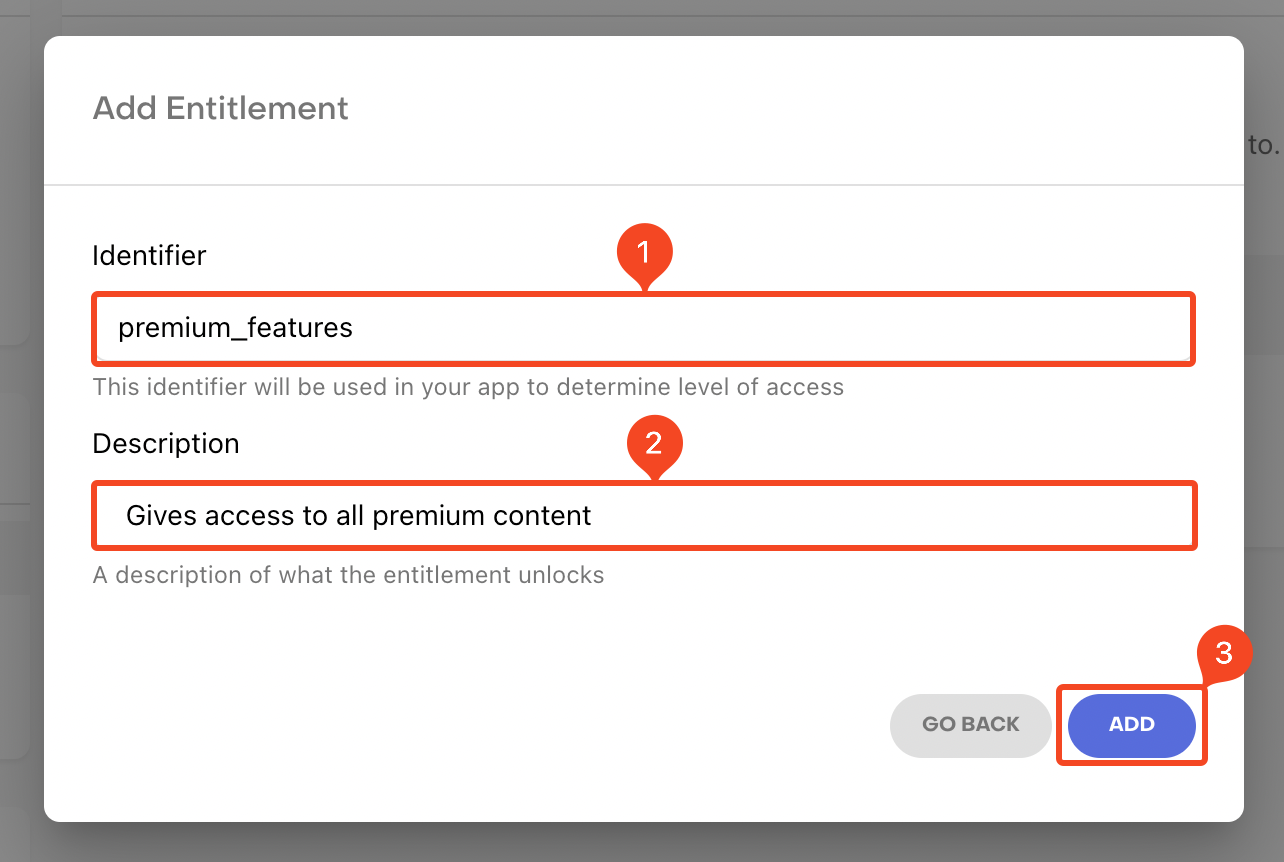Screen dimensions: 1284x862
Task: Click the "Description" field label
Action: [x=165, y=443]
